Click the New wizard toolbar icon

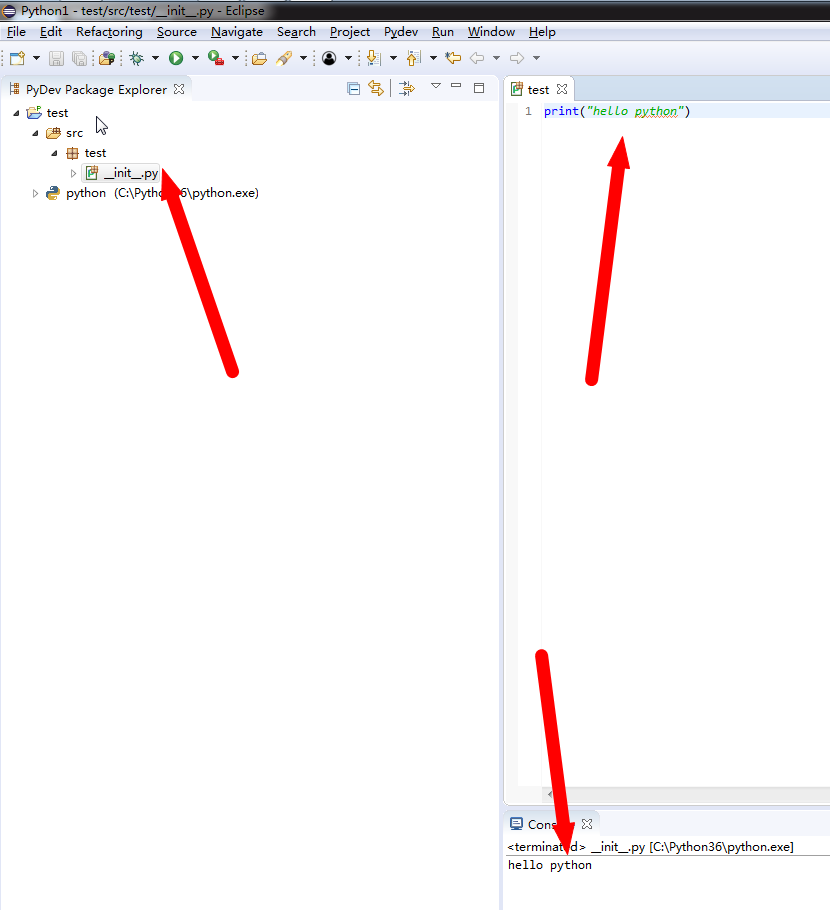17,58
